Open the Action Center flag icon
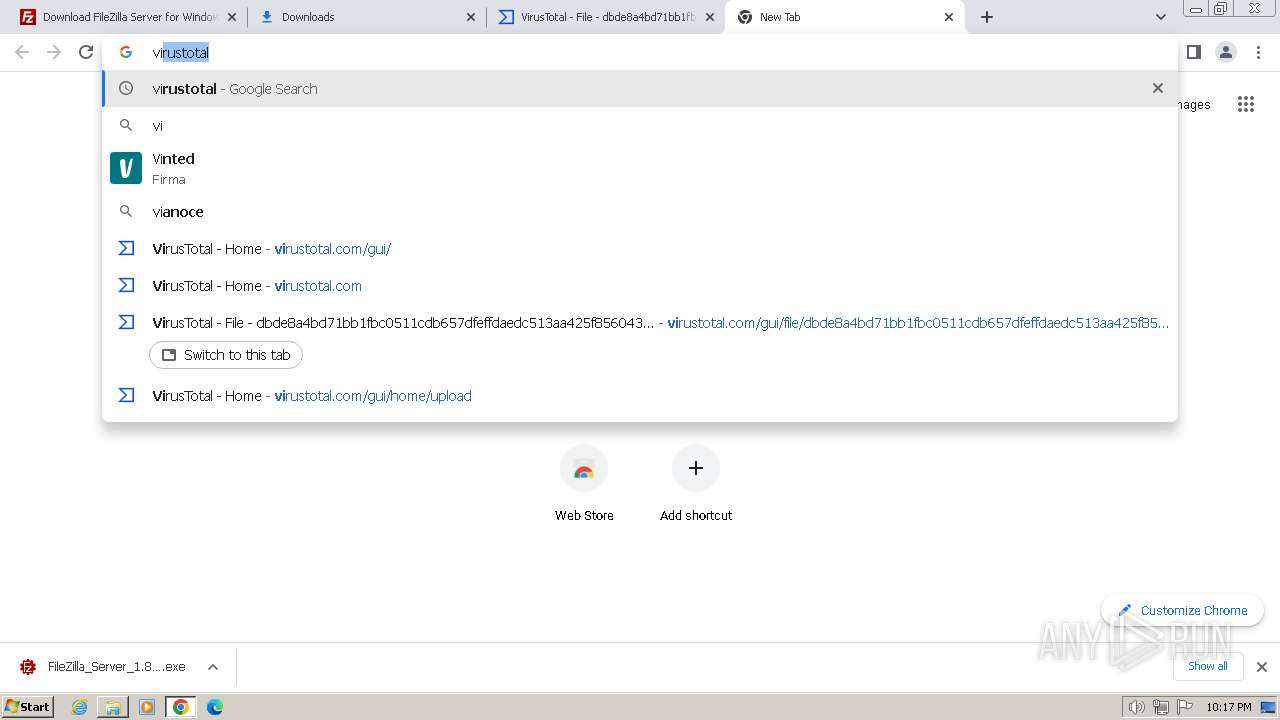This screenshot has width=1280, height=720. click(x=1185, y=707)
